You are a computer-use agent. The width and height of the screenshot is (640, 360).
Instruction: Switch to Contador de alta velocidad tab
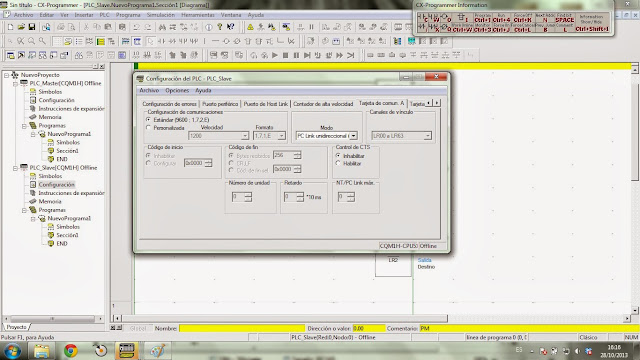click(x=323, y=104)
